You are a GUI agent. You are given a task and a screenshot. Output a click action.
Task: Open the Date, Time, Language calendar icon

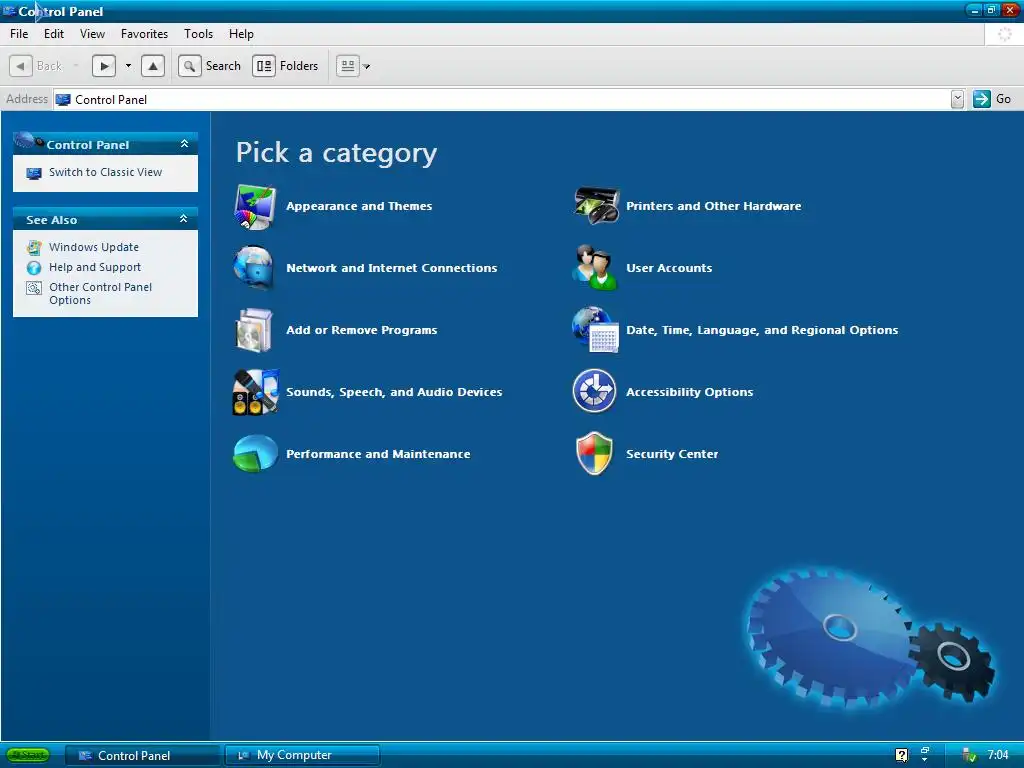tap(595, 330)
